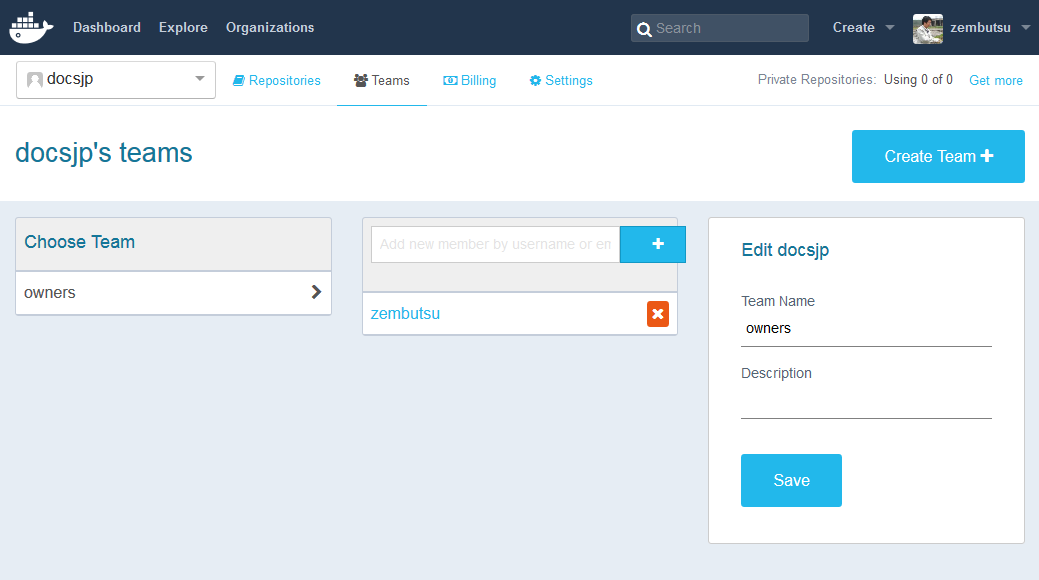
Task: Click the Using 0 of 0 text
Action: (x=918, y=80)
